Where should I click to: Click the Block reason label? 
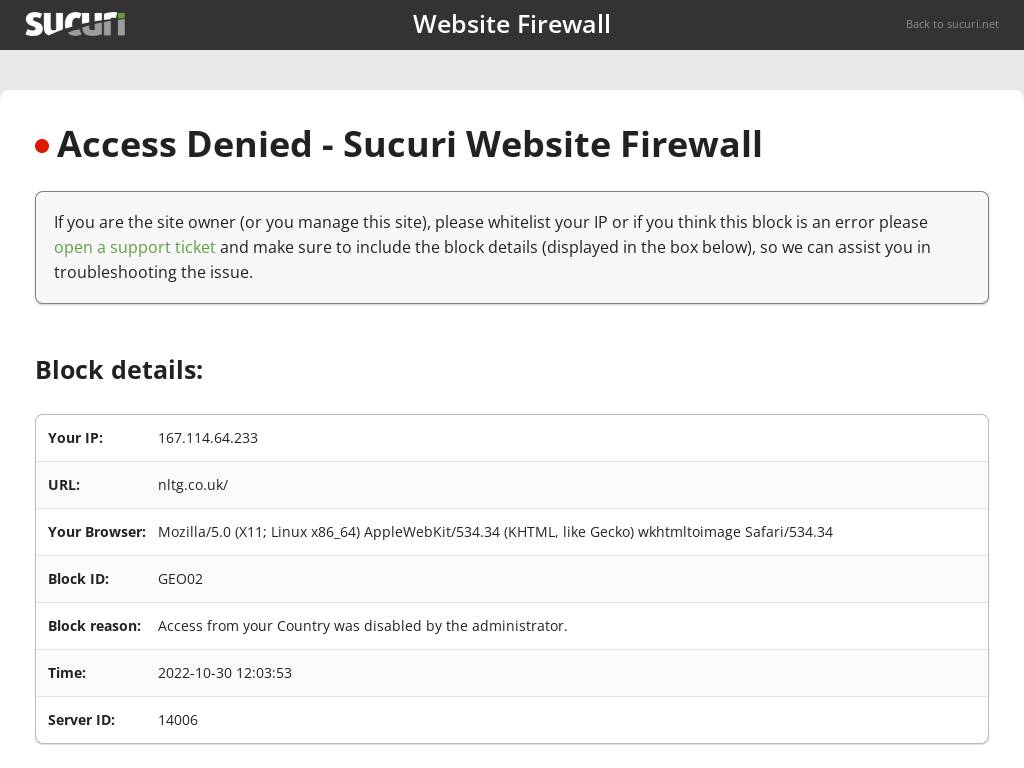click(94, 626)
